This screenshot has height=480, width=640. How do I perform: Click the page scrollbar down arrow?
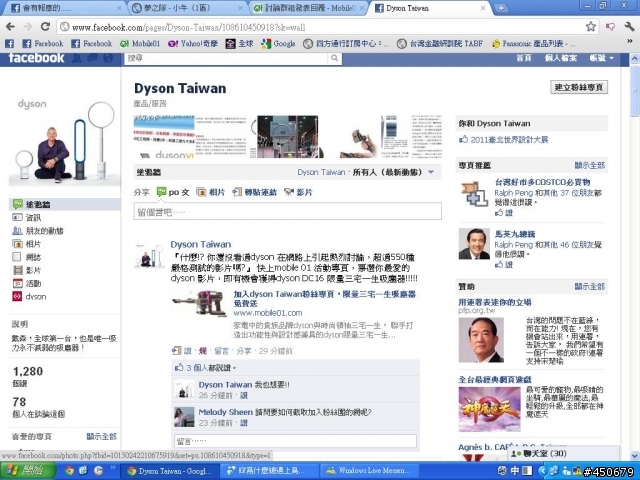pyautogui.click(x=635, y=456)
